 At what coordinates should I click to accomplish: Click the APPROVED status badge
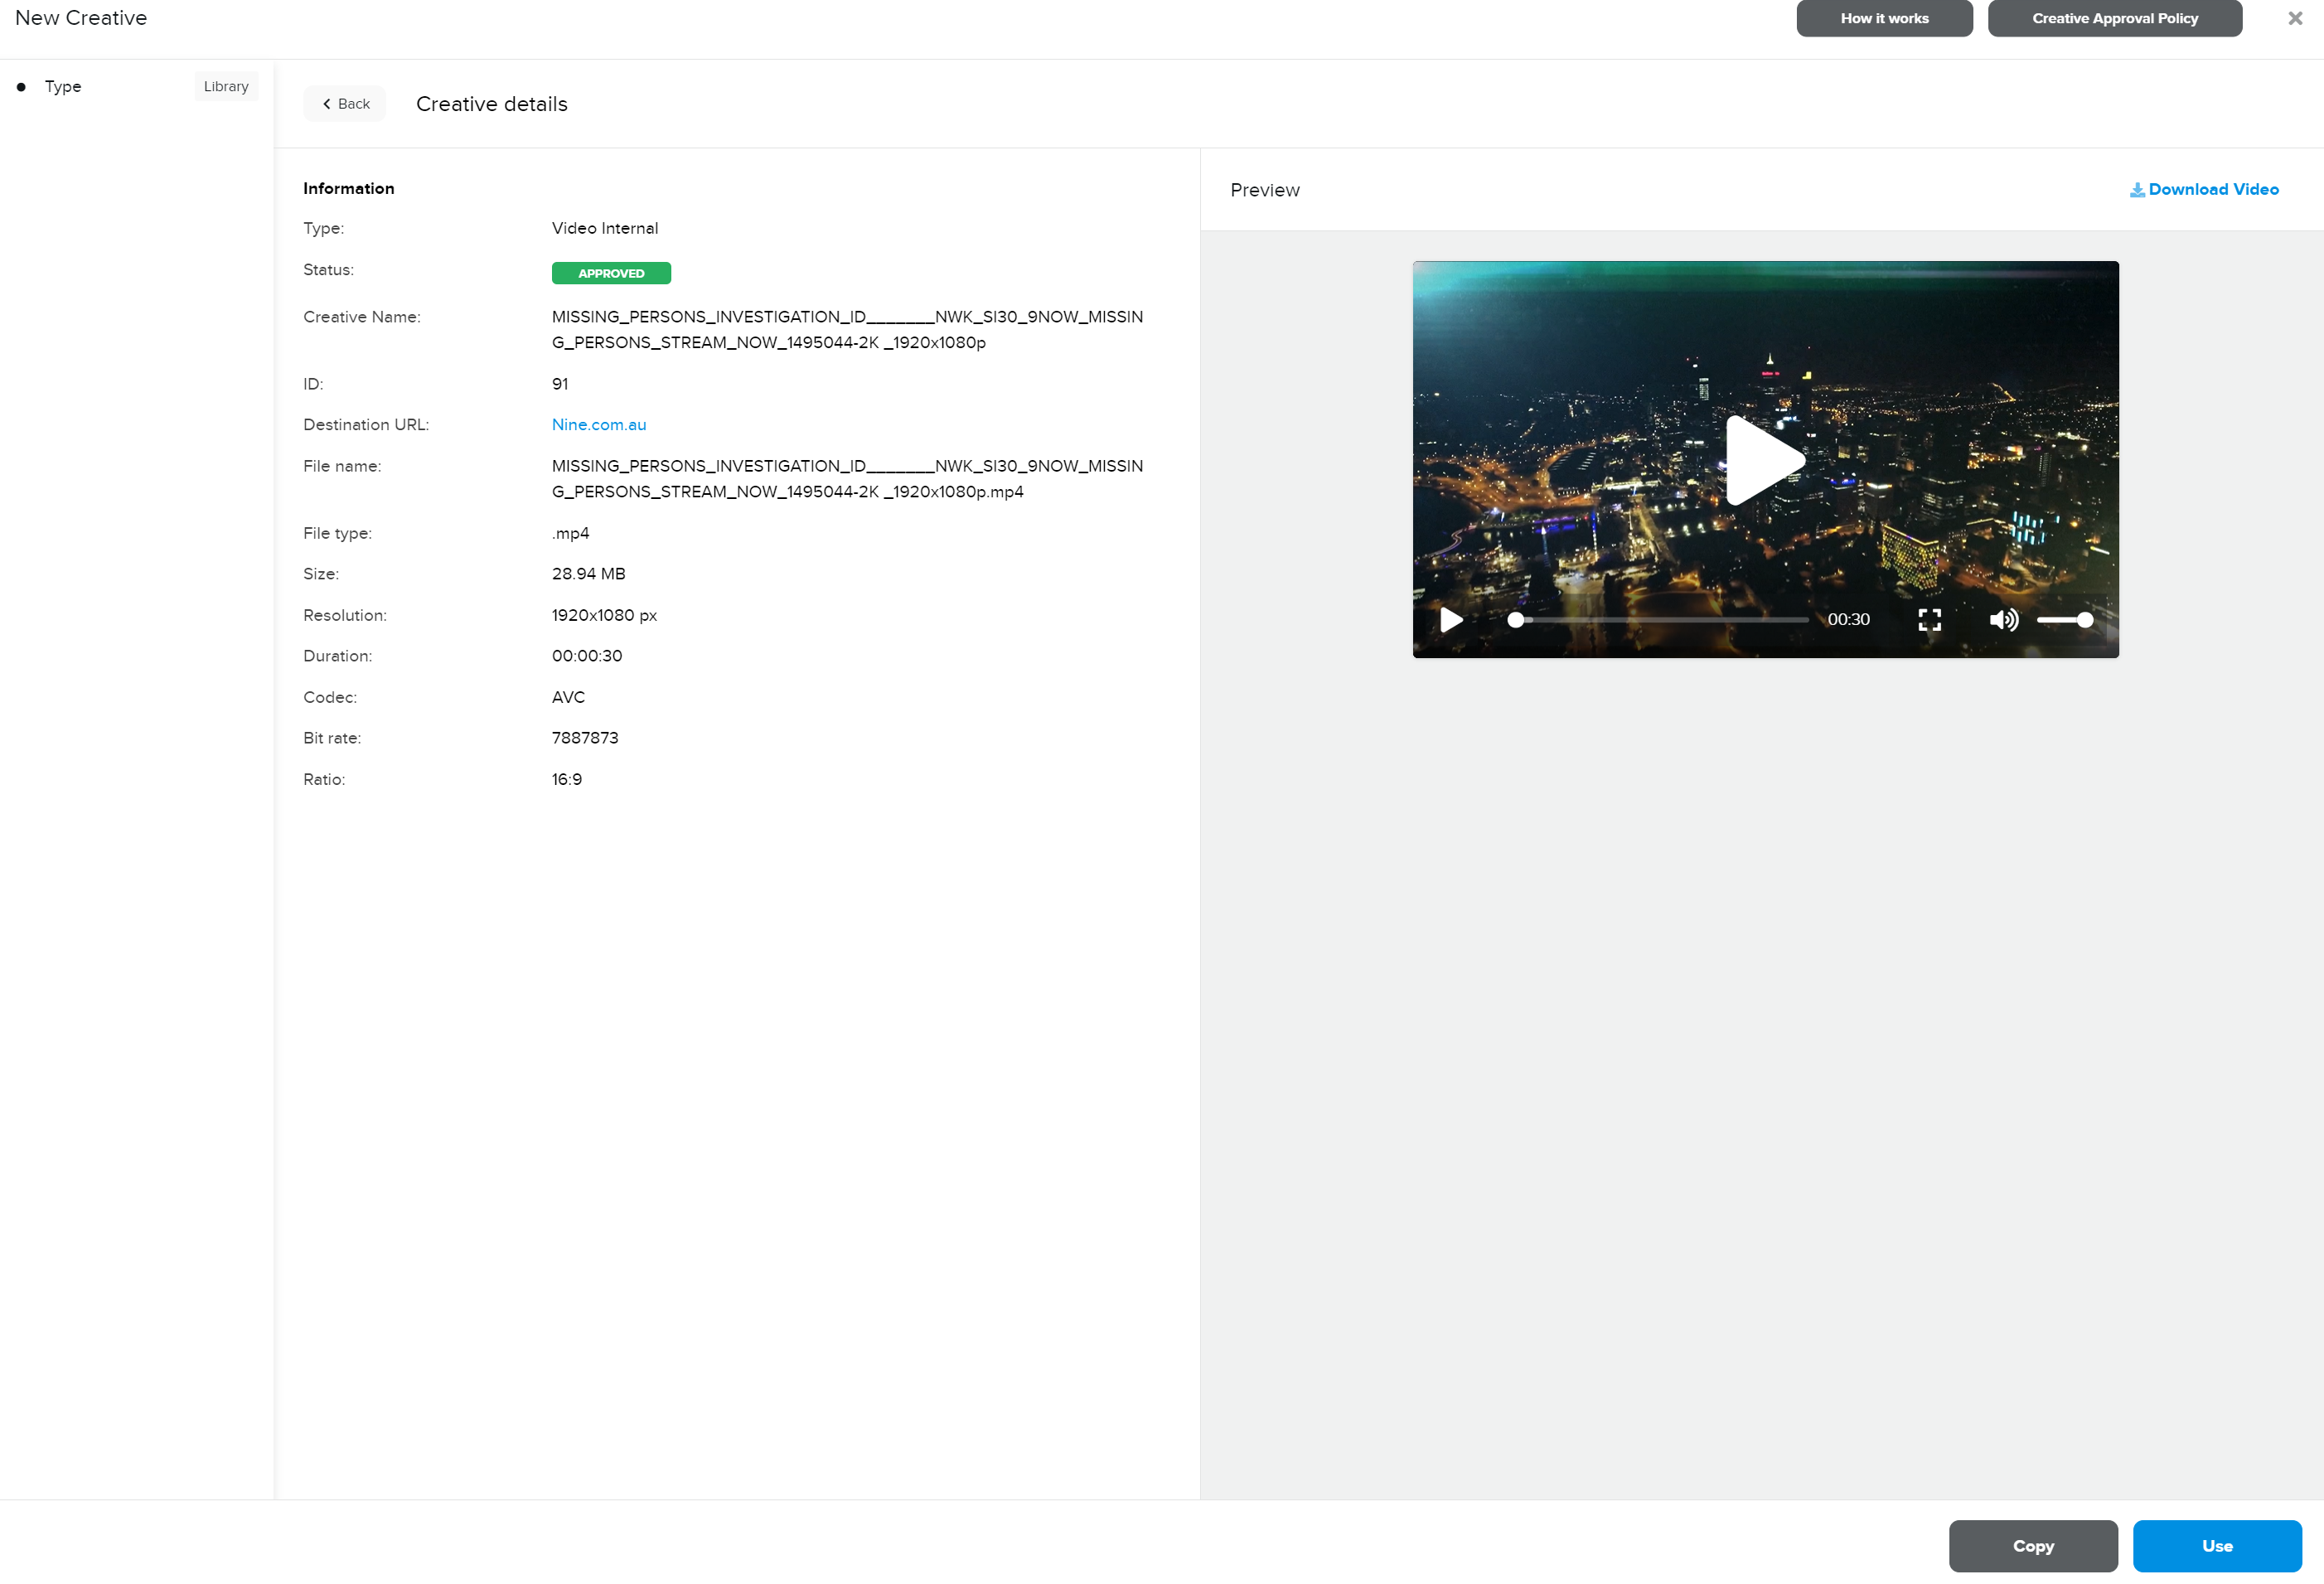coord(611,273)
